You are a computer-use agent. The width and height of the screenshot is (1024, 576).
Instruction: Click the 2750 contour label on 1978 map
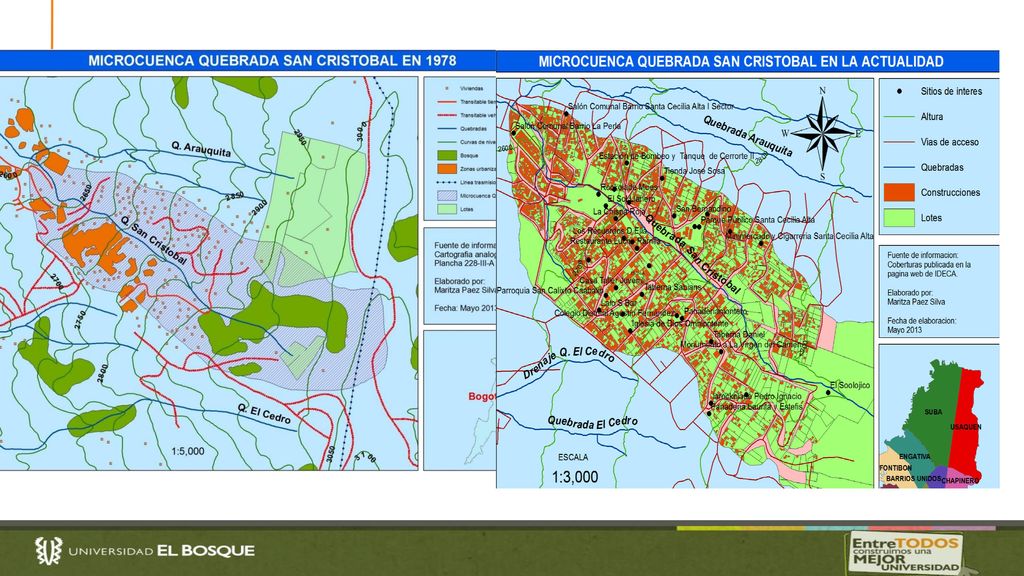click(x=80, y=319)
